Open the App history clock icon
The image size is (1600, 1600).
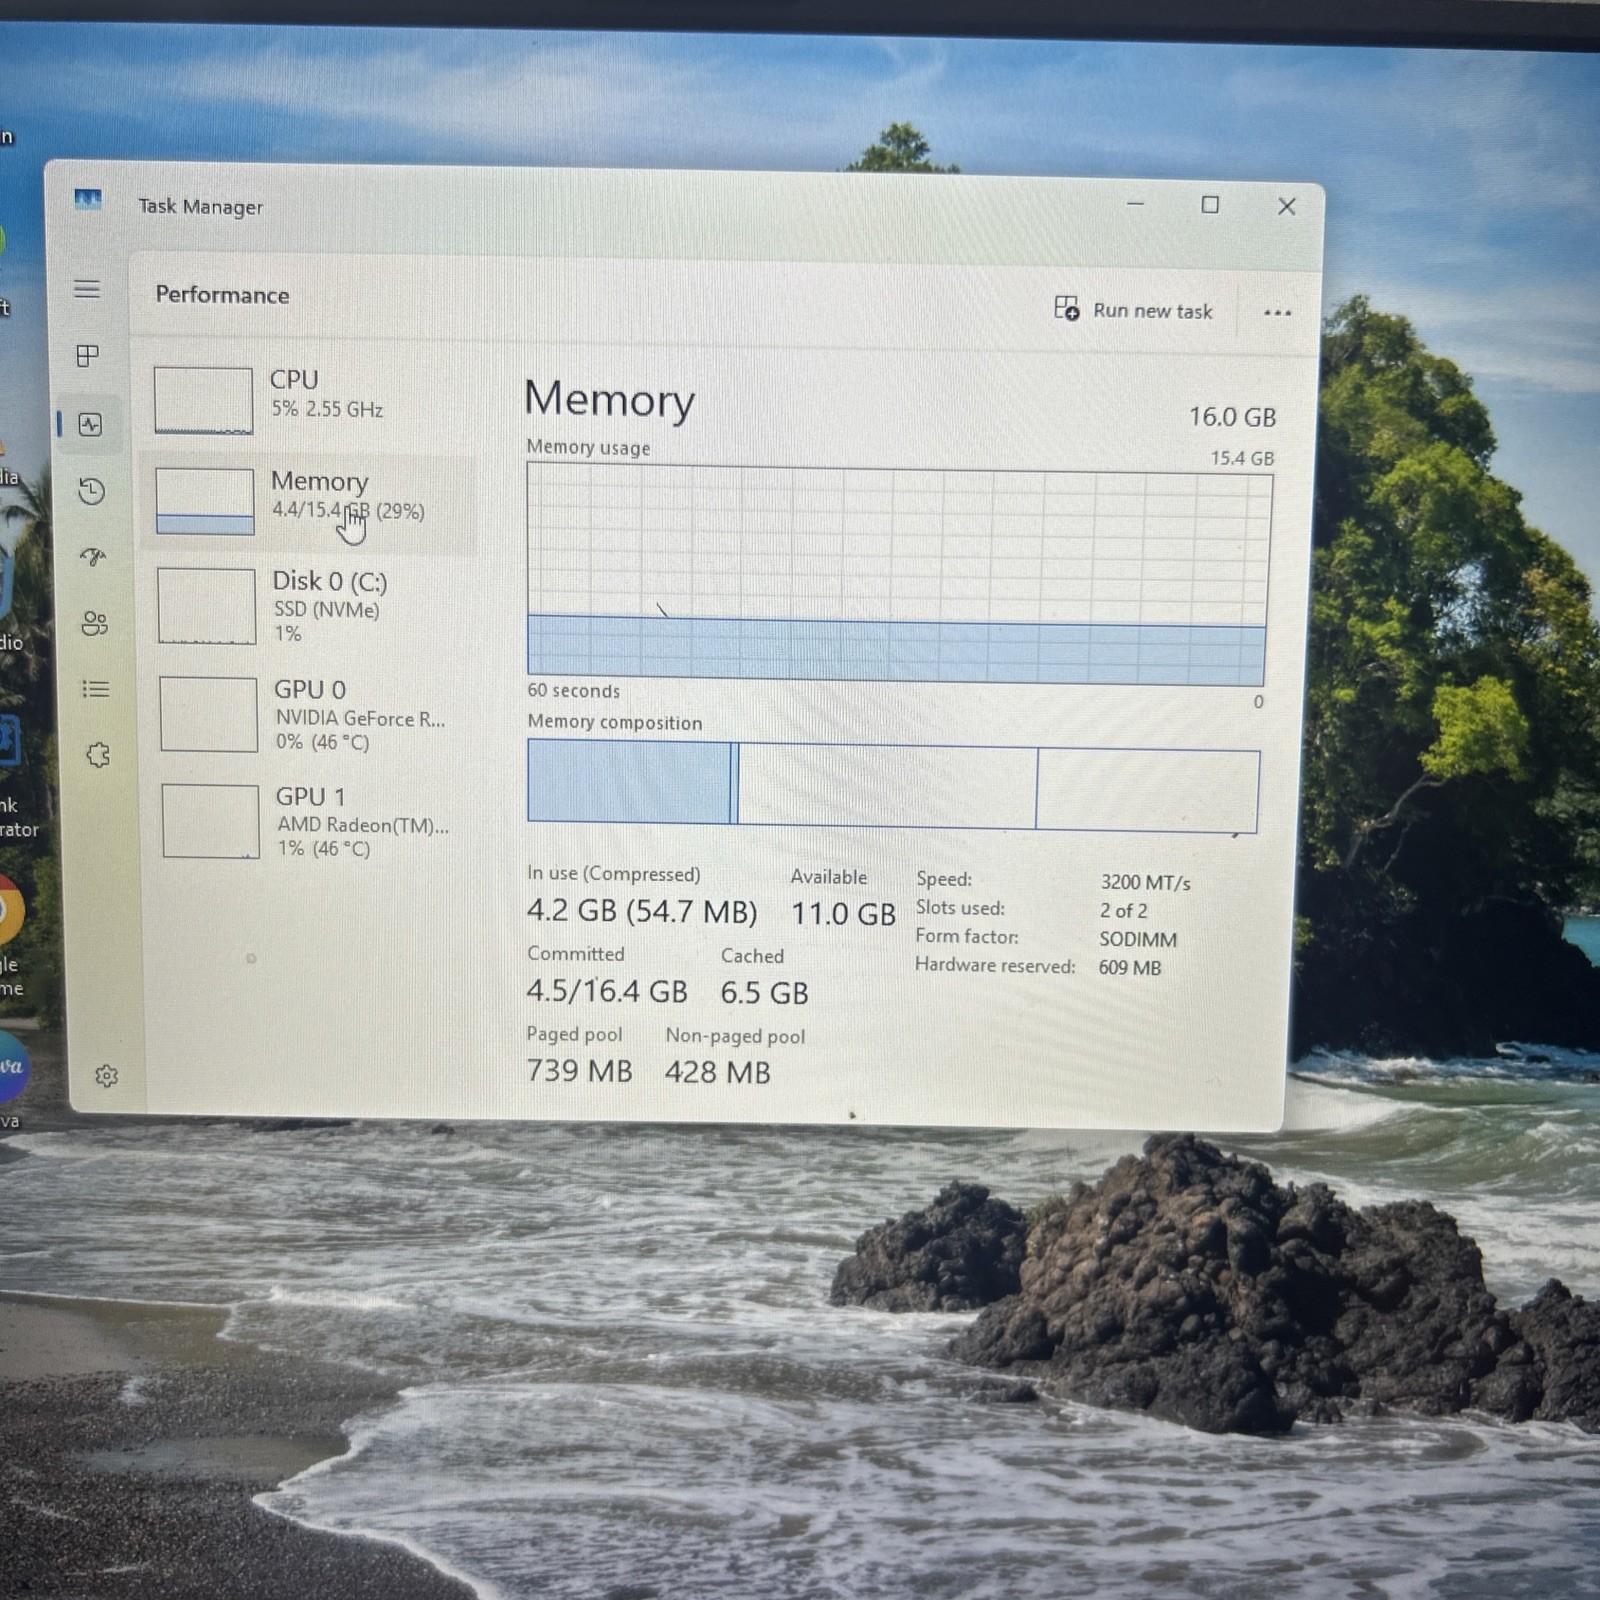coord(92,491)
